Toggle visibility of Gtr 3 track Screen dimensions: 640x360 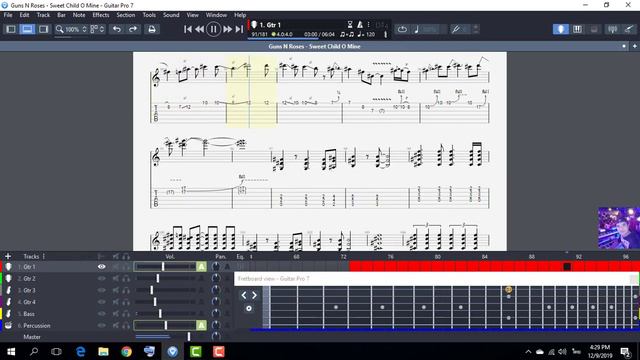(x=101, y=290)
